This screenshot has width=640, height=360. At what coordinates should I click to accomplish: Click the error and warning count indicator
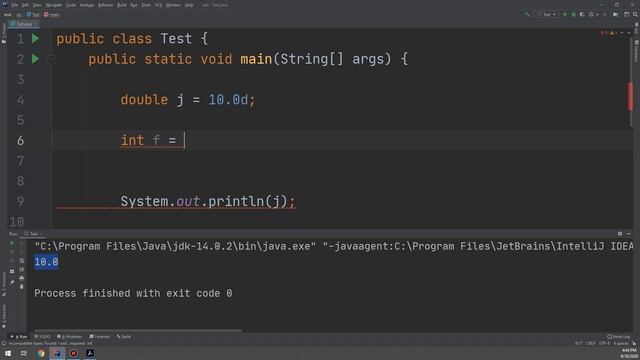point(609,33)
